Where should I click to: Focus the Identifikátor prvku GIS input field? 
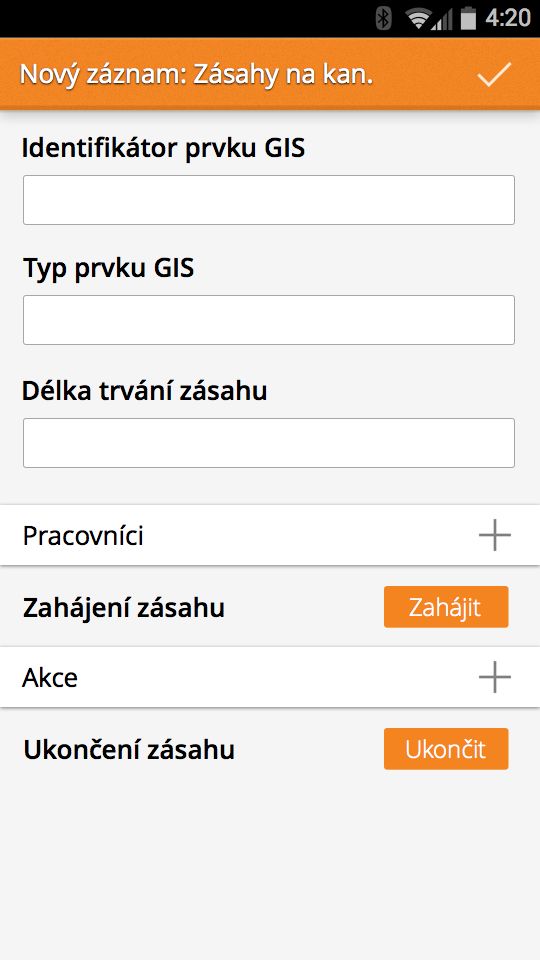pos(269,200)
